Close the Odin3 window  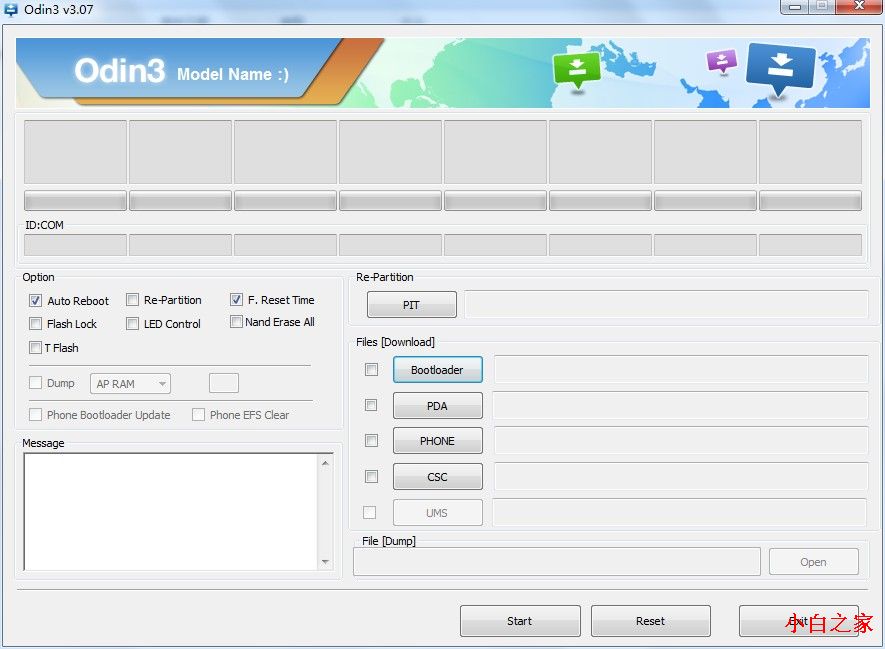[x=859, y=6]
